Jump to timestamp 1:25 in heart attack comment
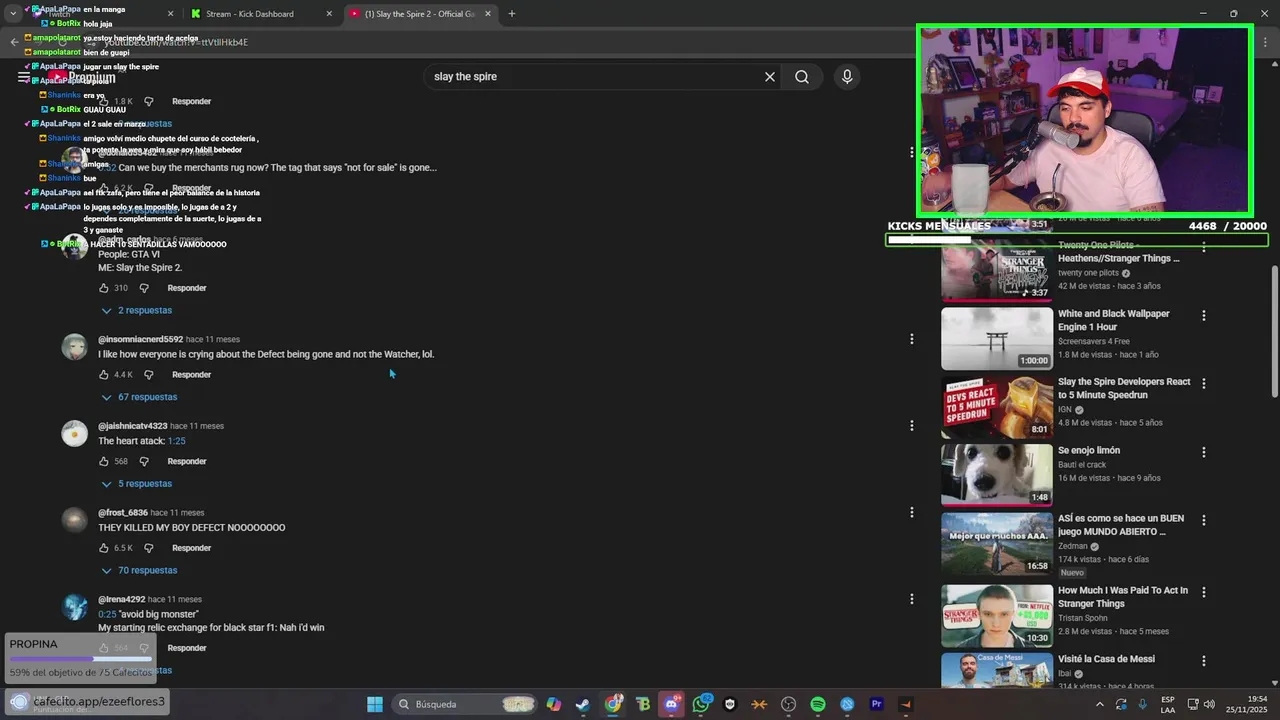This screenshot has height=720, width=1280. [x=176, y=441]
